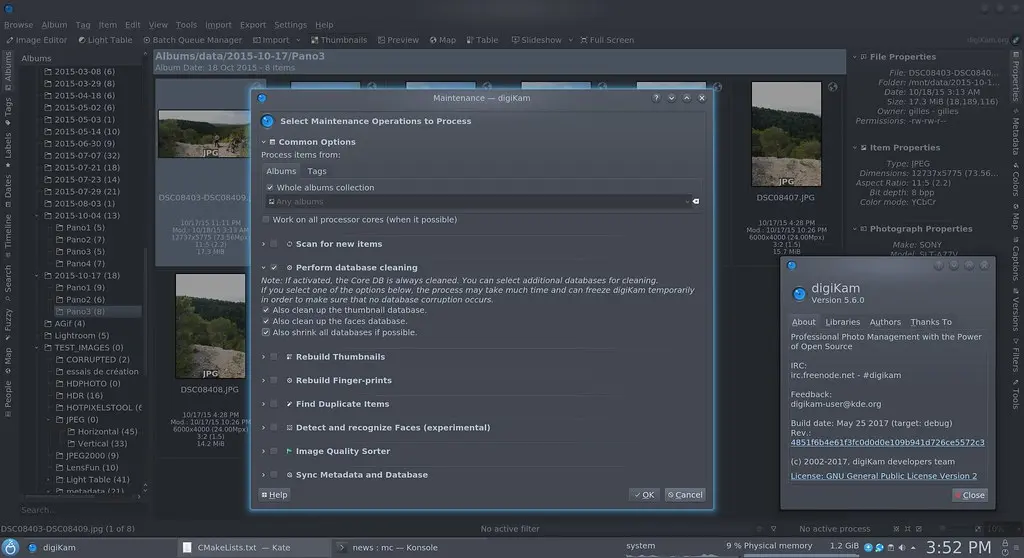Select the DSC08408.JPG thumbnail
The height and width of the screenshot is (558, 1024).
point(210,326)
